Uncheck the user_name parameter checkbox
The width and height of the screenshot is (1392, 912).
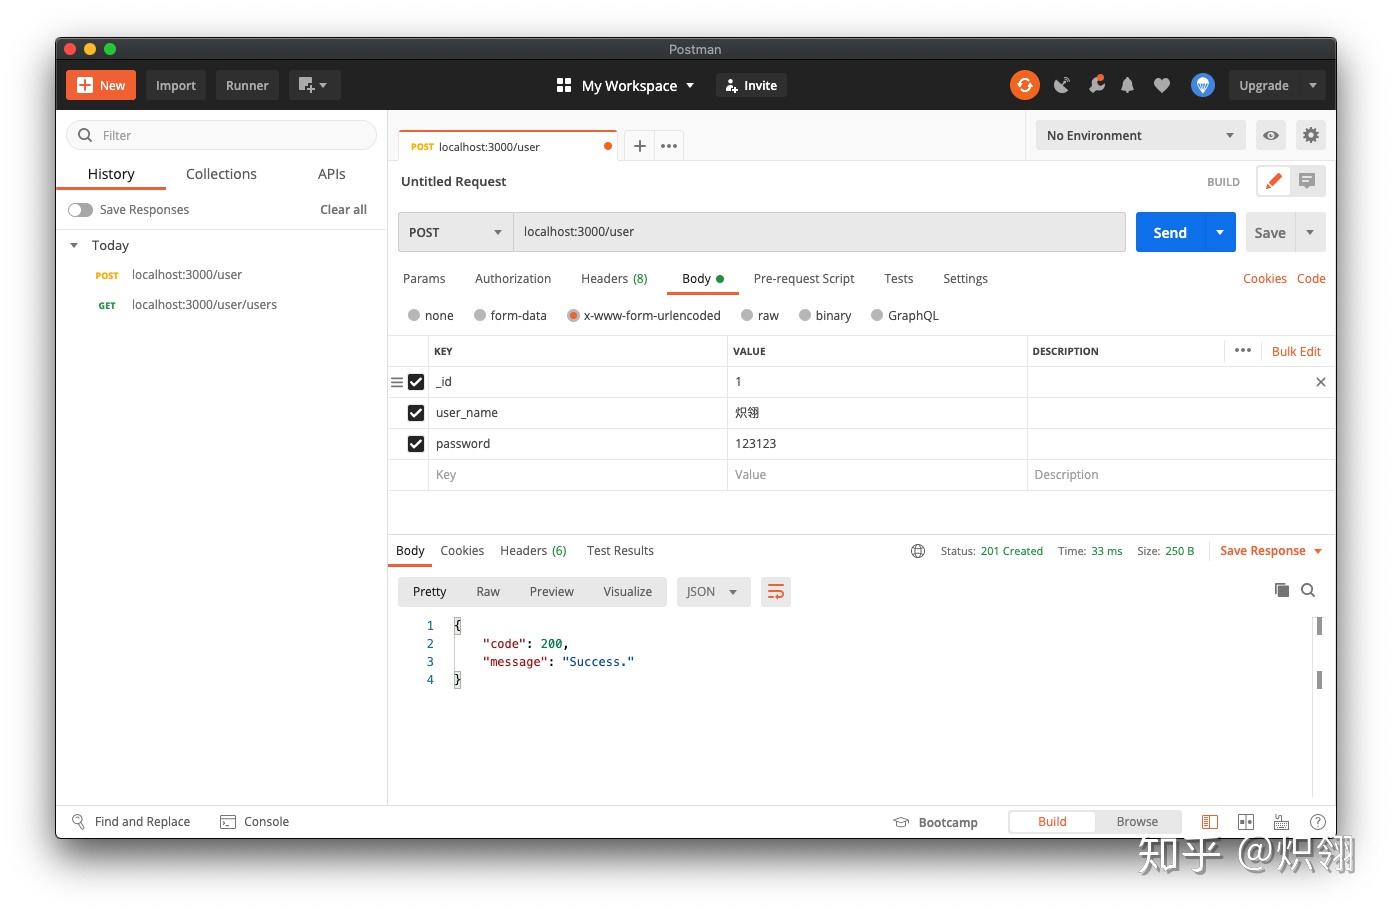415,412
